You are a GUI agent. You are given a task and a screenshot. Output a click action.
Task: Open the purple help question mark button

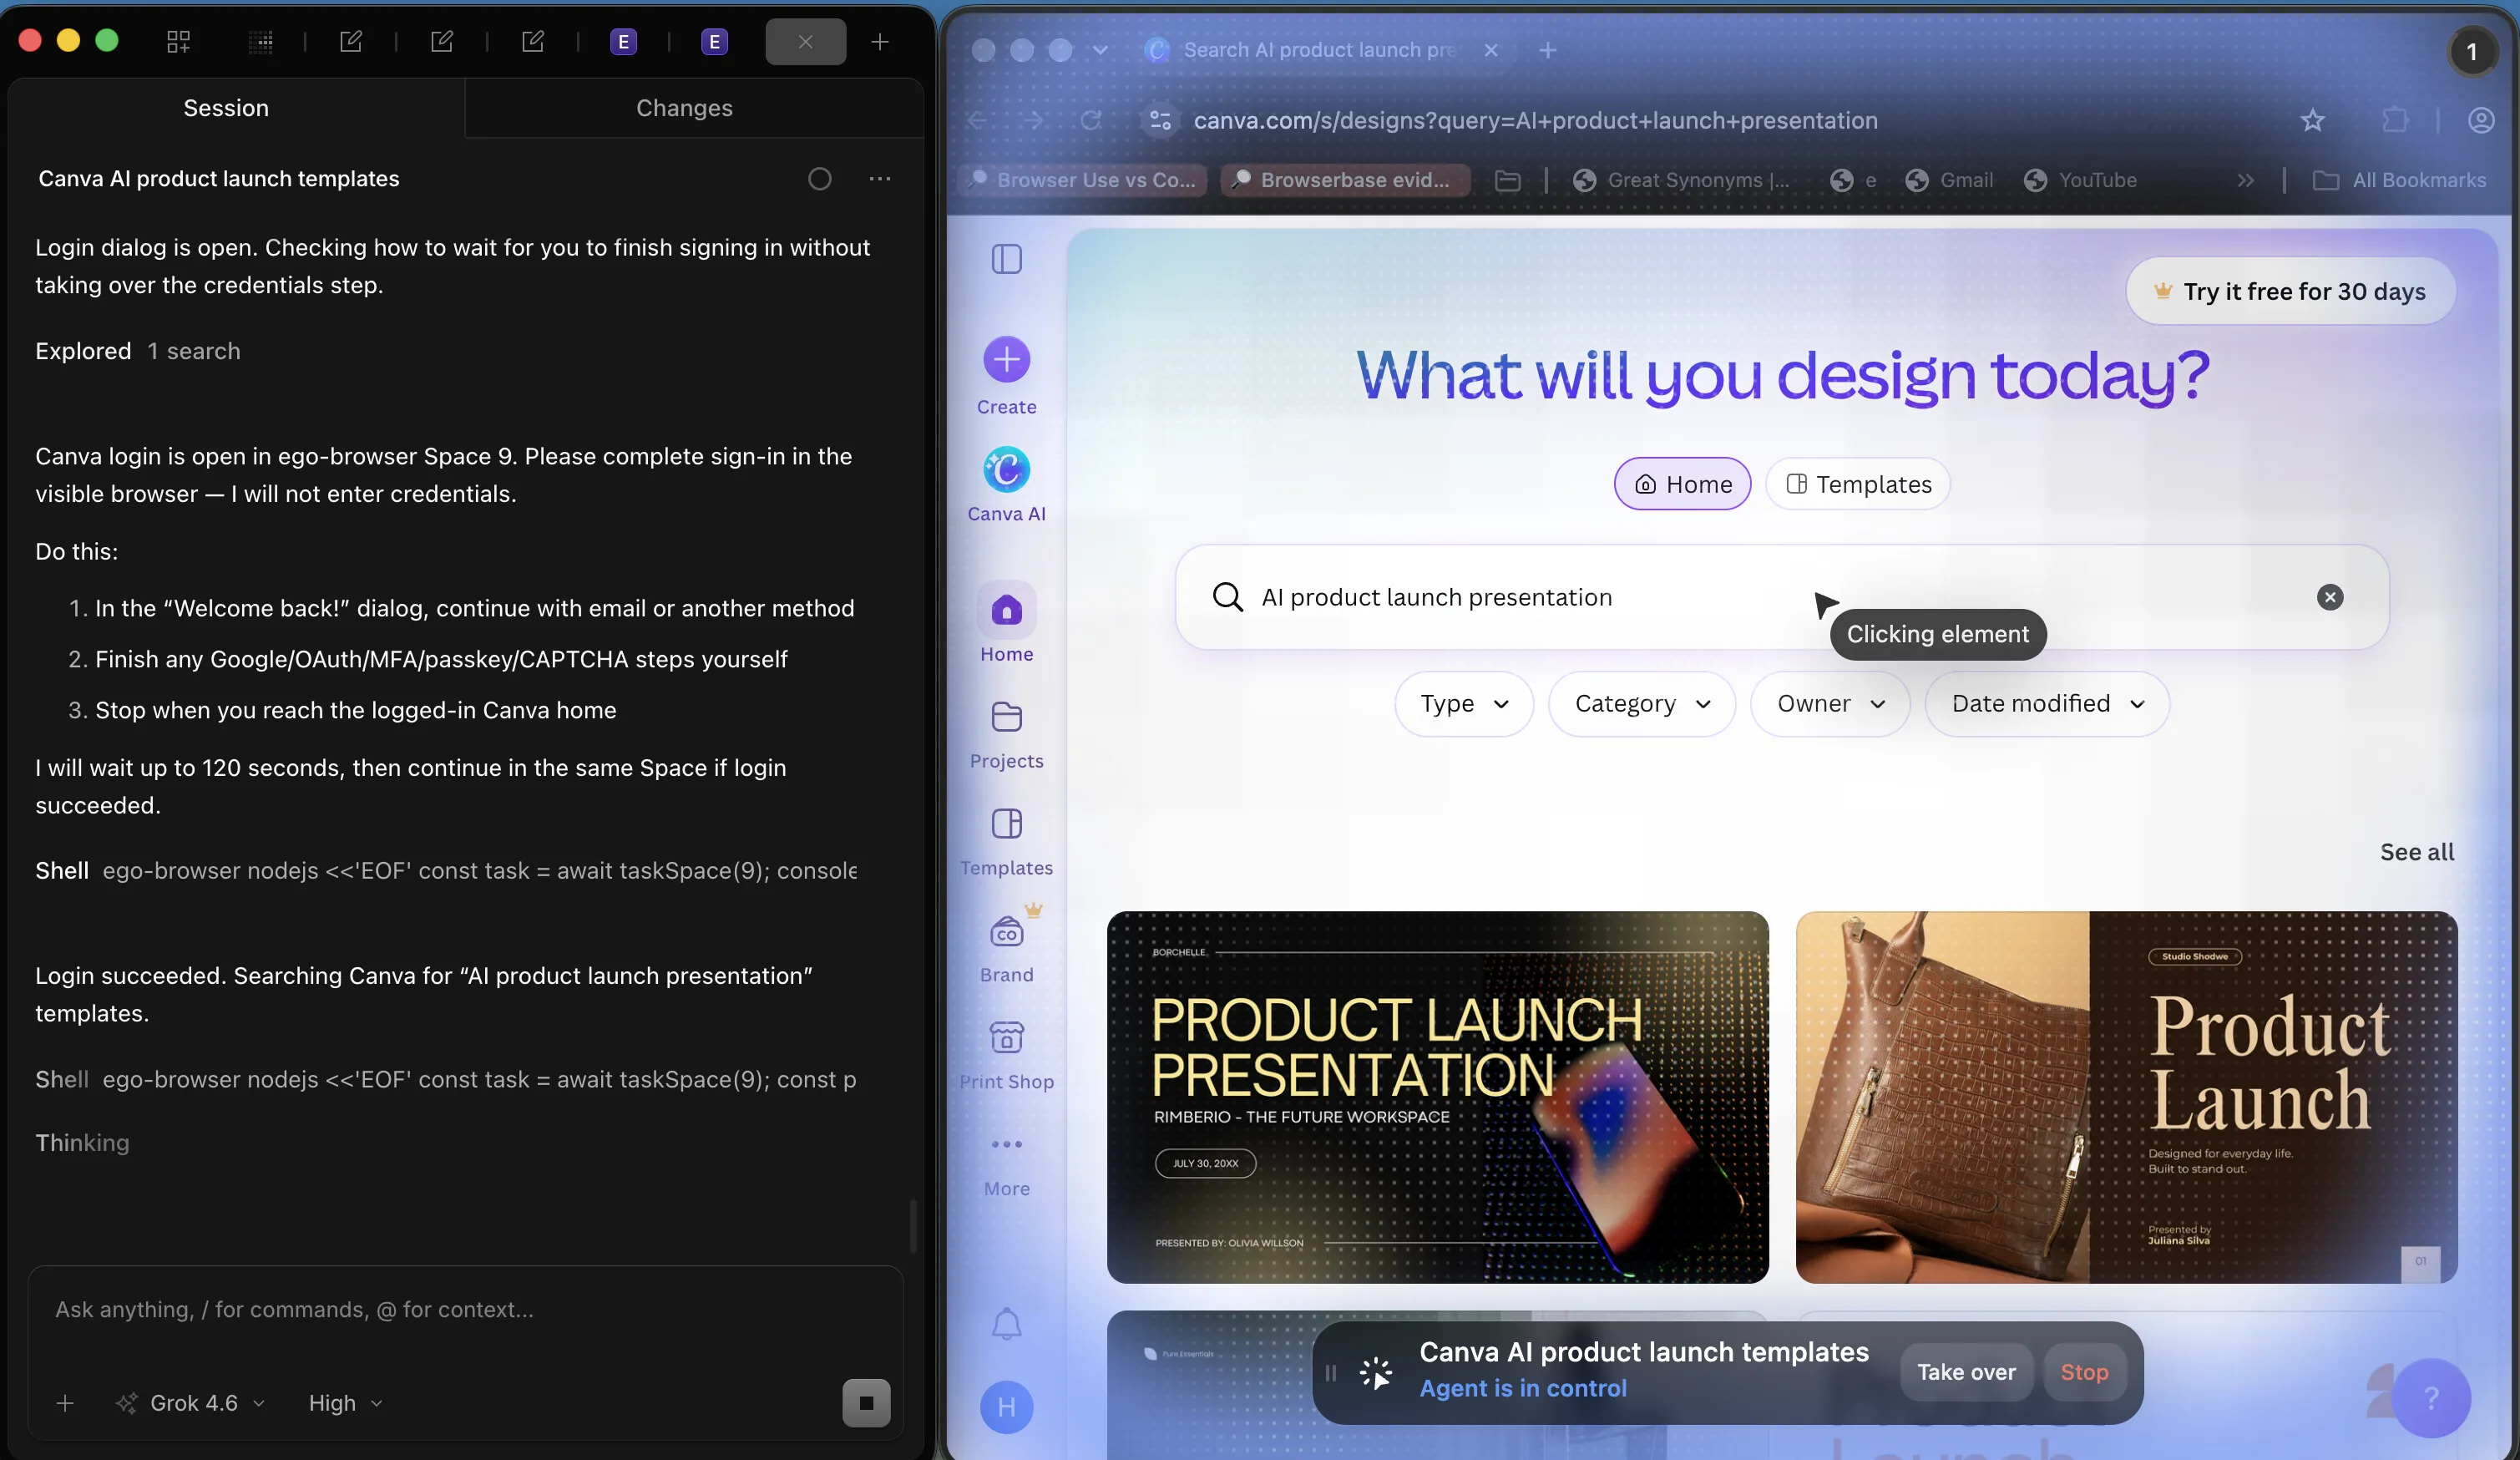click(x=2431, y=1398)
